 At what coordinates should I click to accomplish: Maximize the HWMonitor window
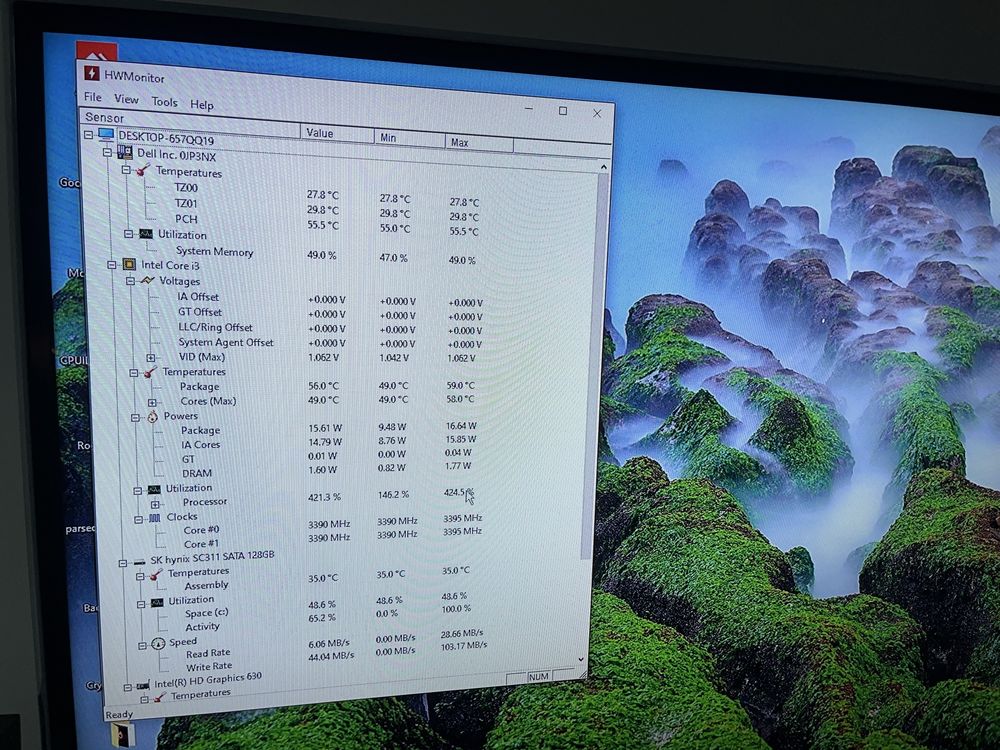[562, 111]
